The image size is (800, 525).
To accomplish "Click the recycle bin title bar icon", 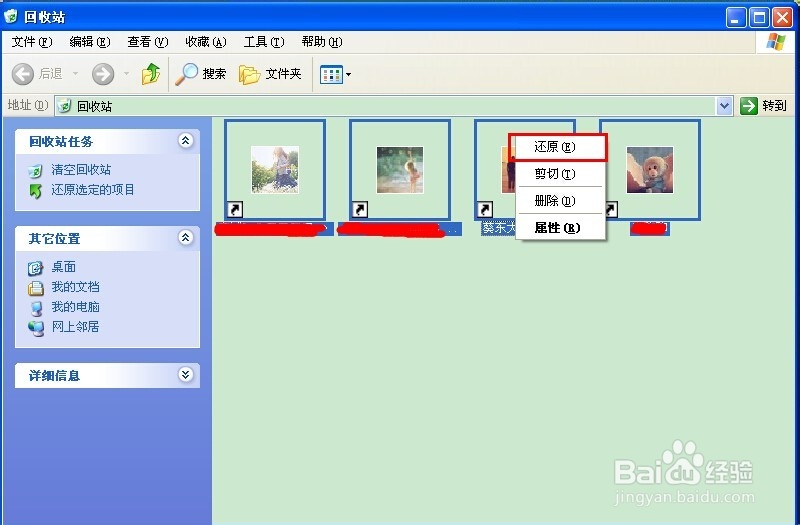I will tap(11, 17).
